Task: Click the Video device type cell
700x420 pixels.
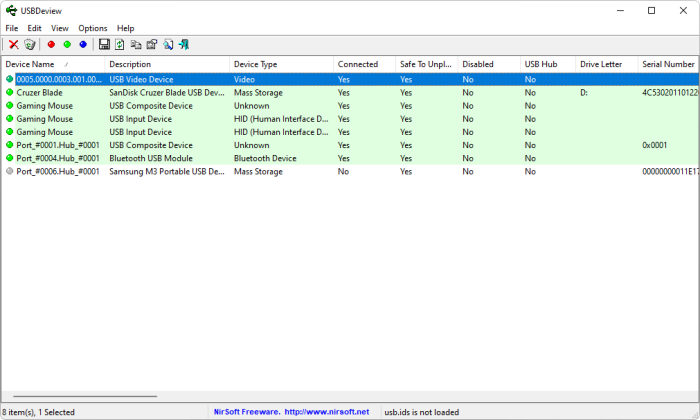Action: [244, 79]
